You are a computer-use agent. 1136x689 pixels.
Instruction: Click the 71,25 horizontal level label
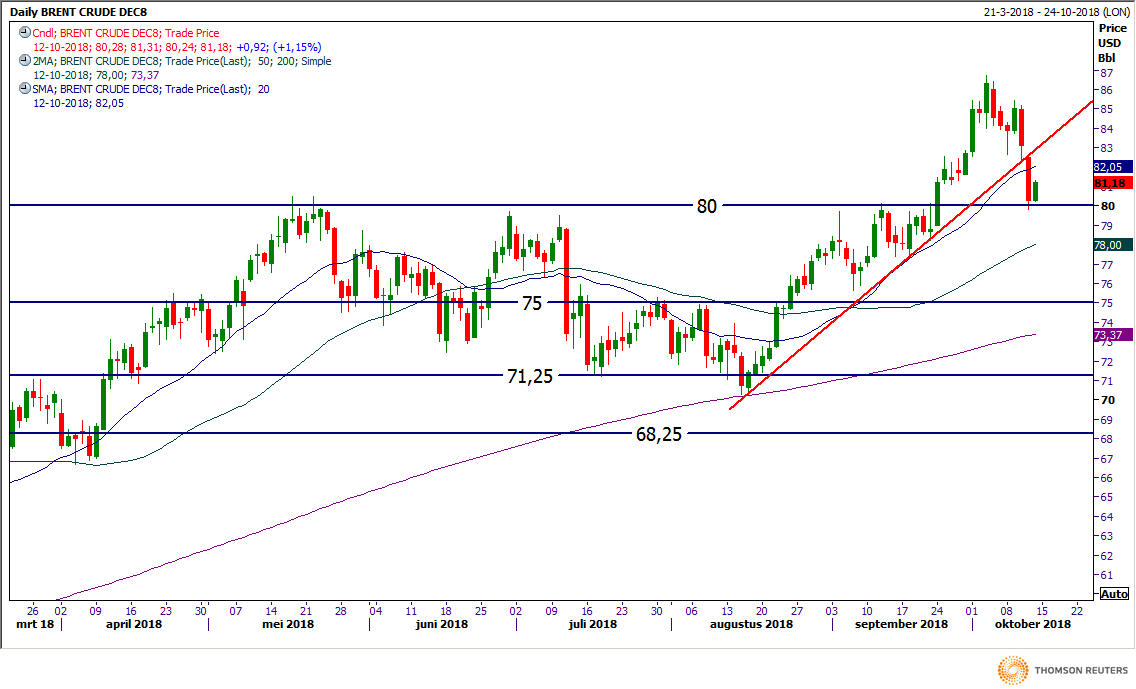(531, 376)
